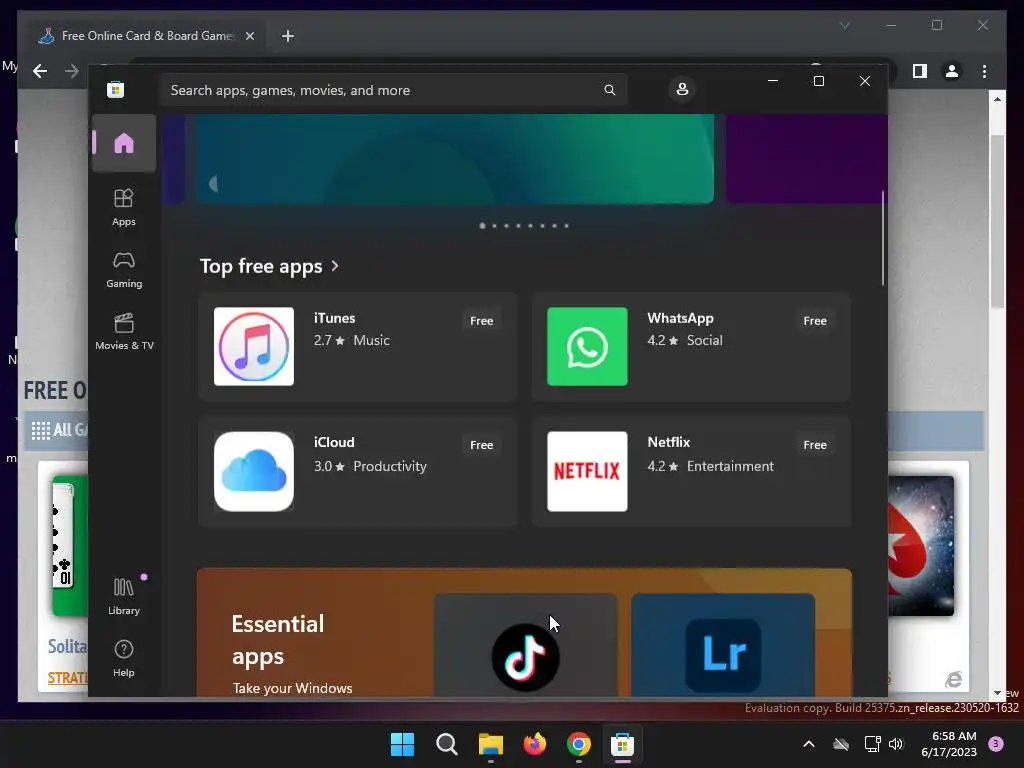The width and height of the screenshot is (1024, 768).
Task: Open Chrome from taskbar
Action: (579, 744)
